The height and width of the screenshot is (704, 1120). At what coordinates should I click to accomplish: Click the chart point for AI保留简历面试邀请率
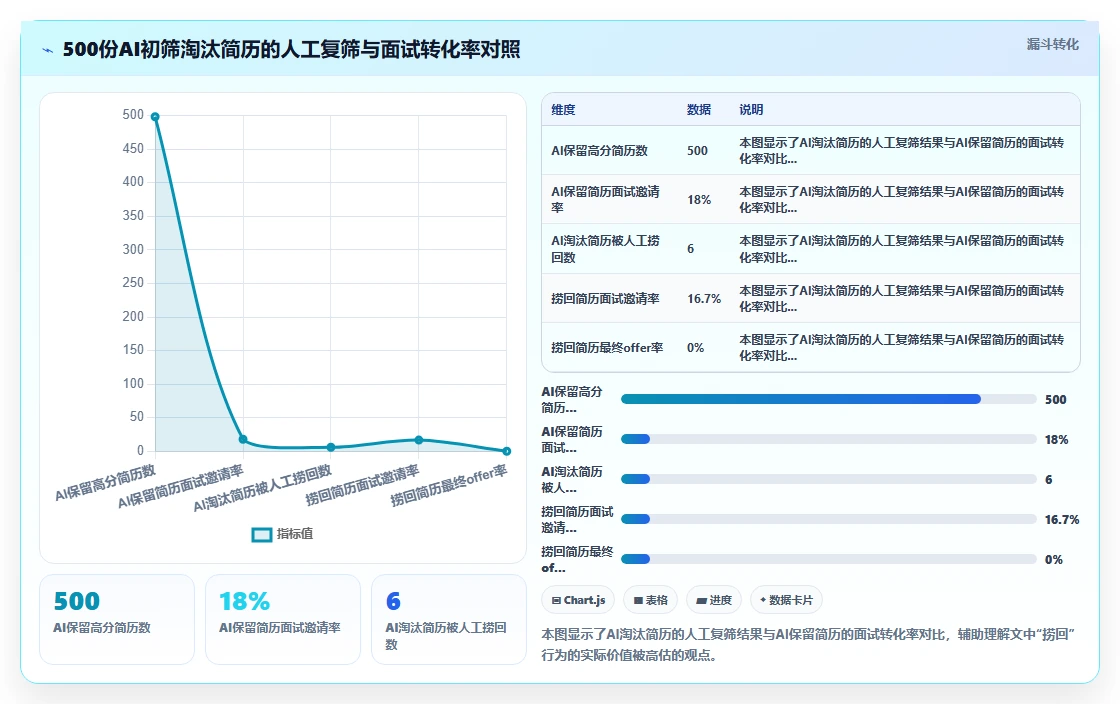coord(243,439)
